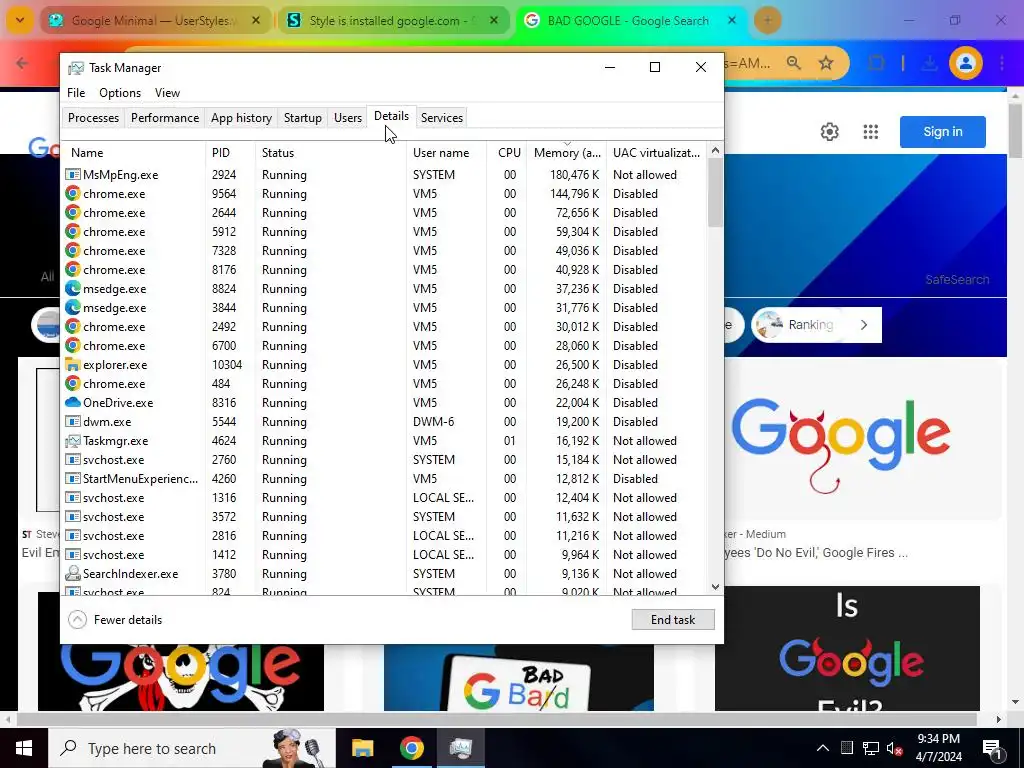Click Task Manager icon on the taskbar
This screenshot has height=768, width=1024.
tap(461, 748)
